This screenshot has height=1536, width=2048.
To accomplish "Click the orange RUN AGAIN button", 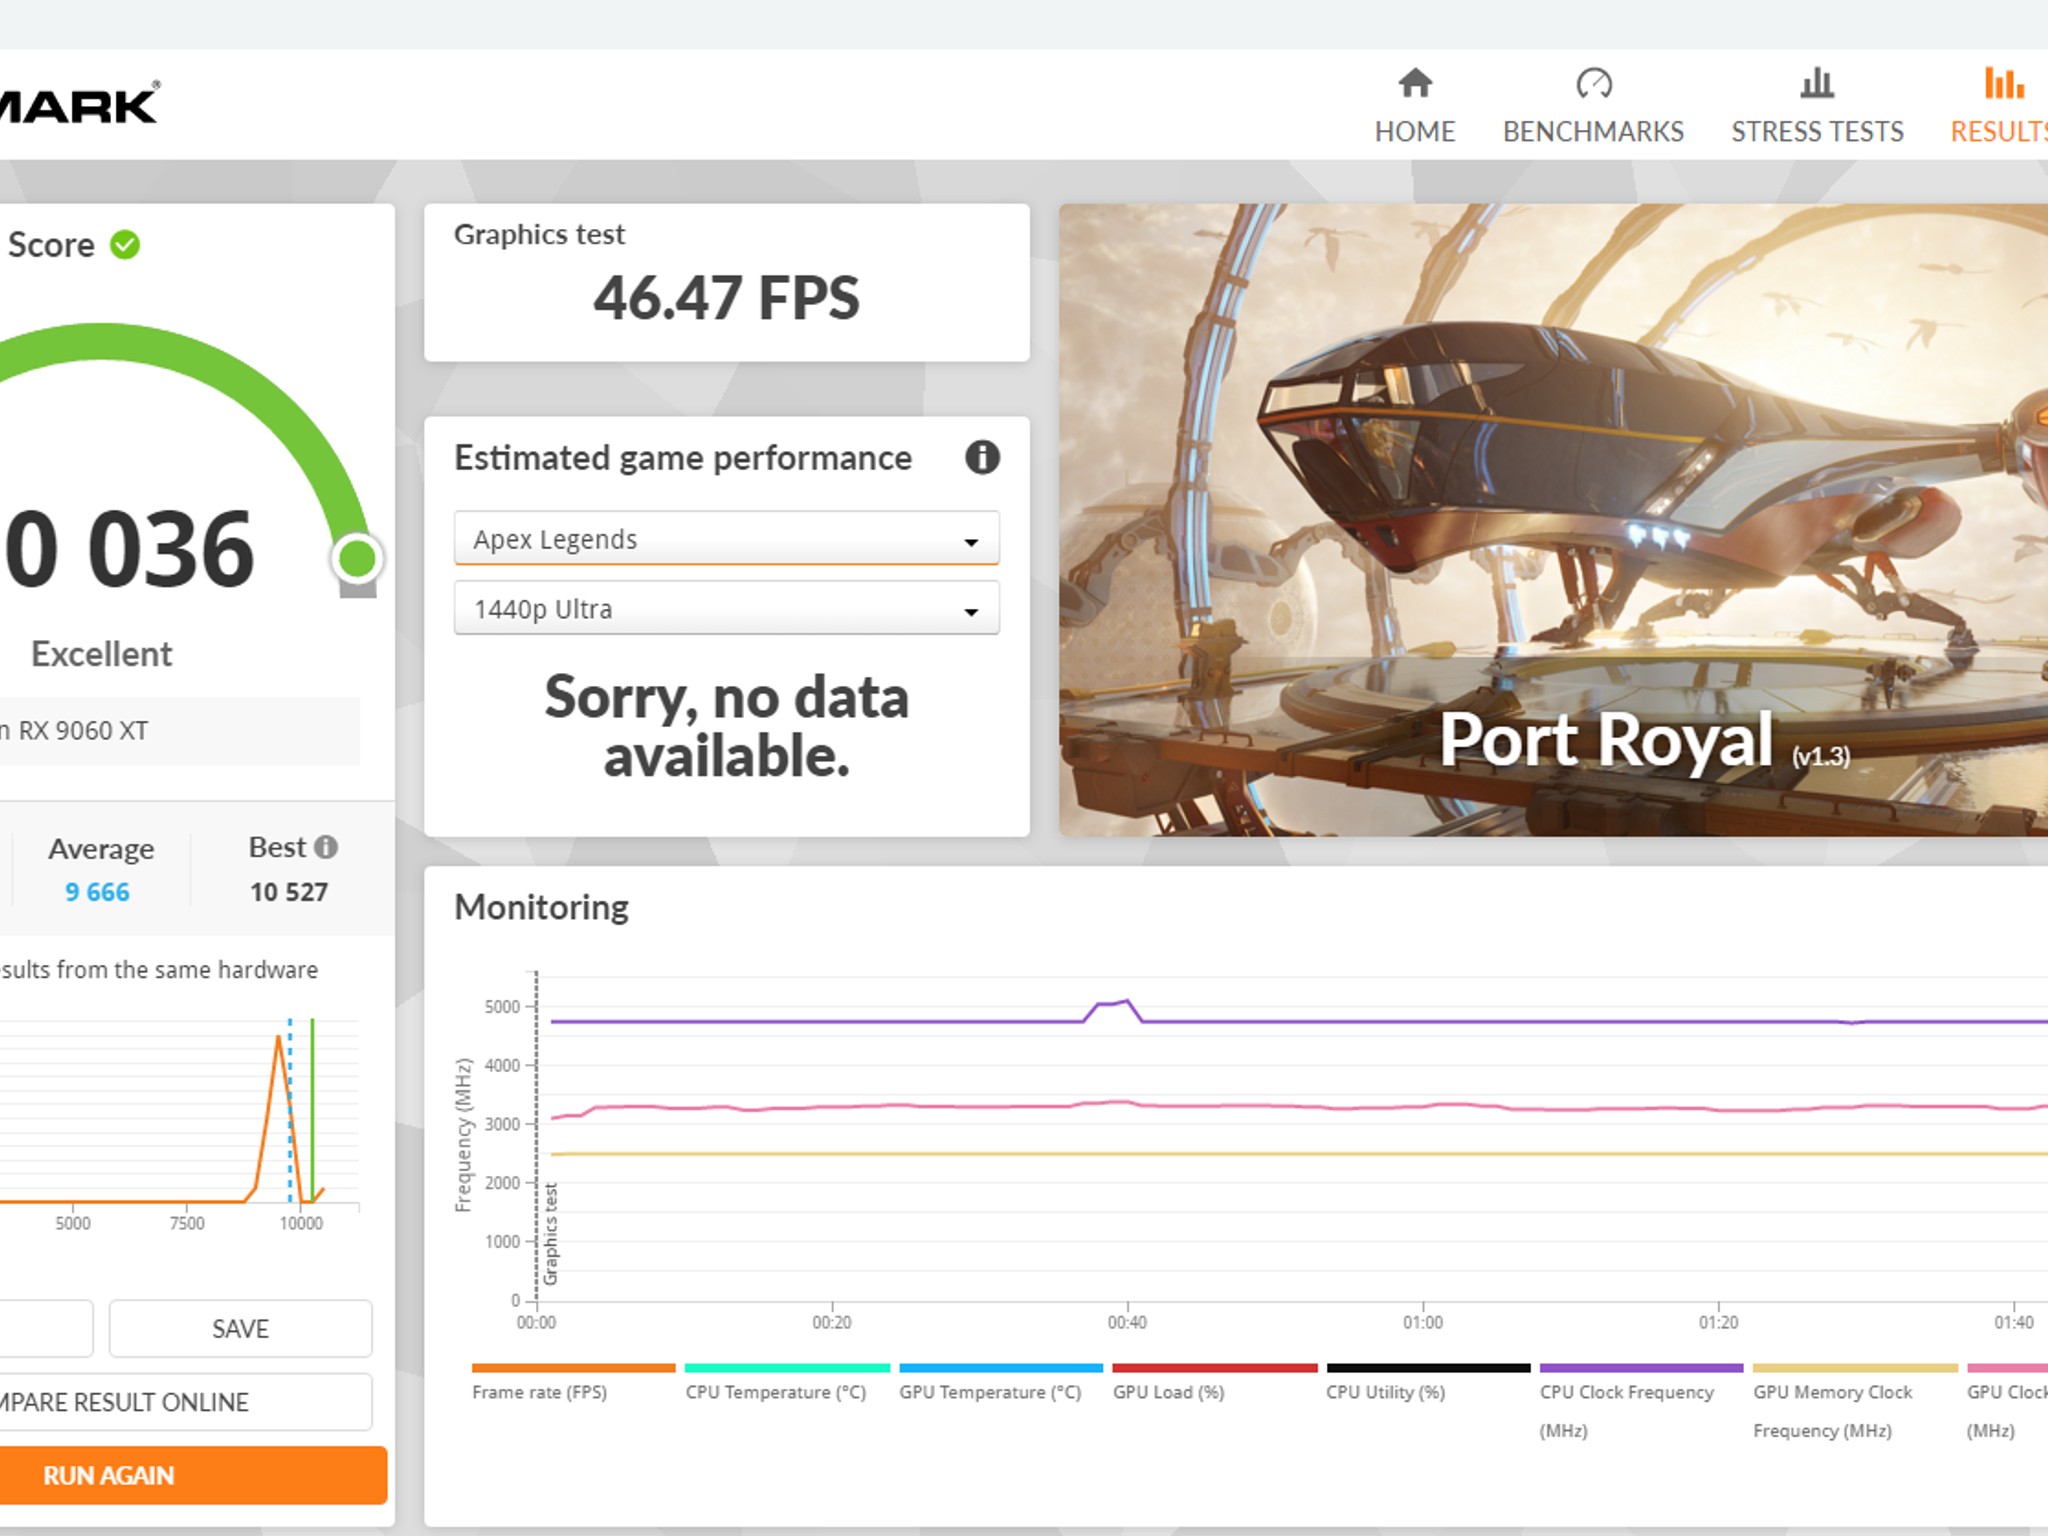I will pos(193,1475).
